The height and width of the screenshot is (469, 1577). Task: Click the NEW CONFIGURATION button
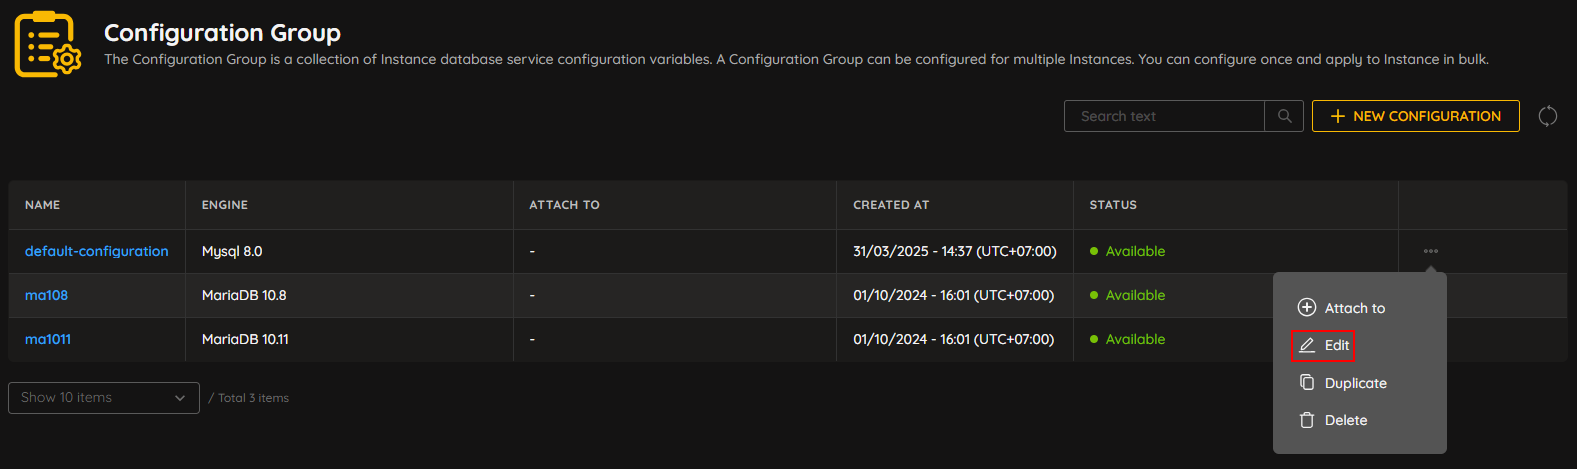pos(1415,116)
